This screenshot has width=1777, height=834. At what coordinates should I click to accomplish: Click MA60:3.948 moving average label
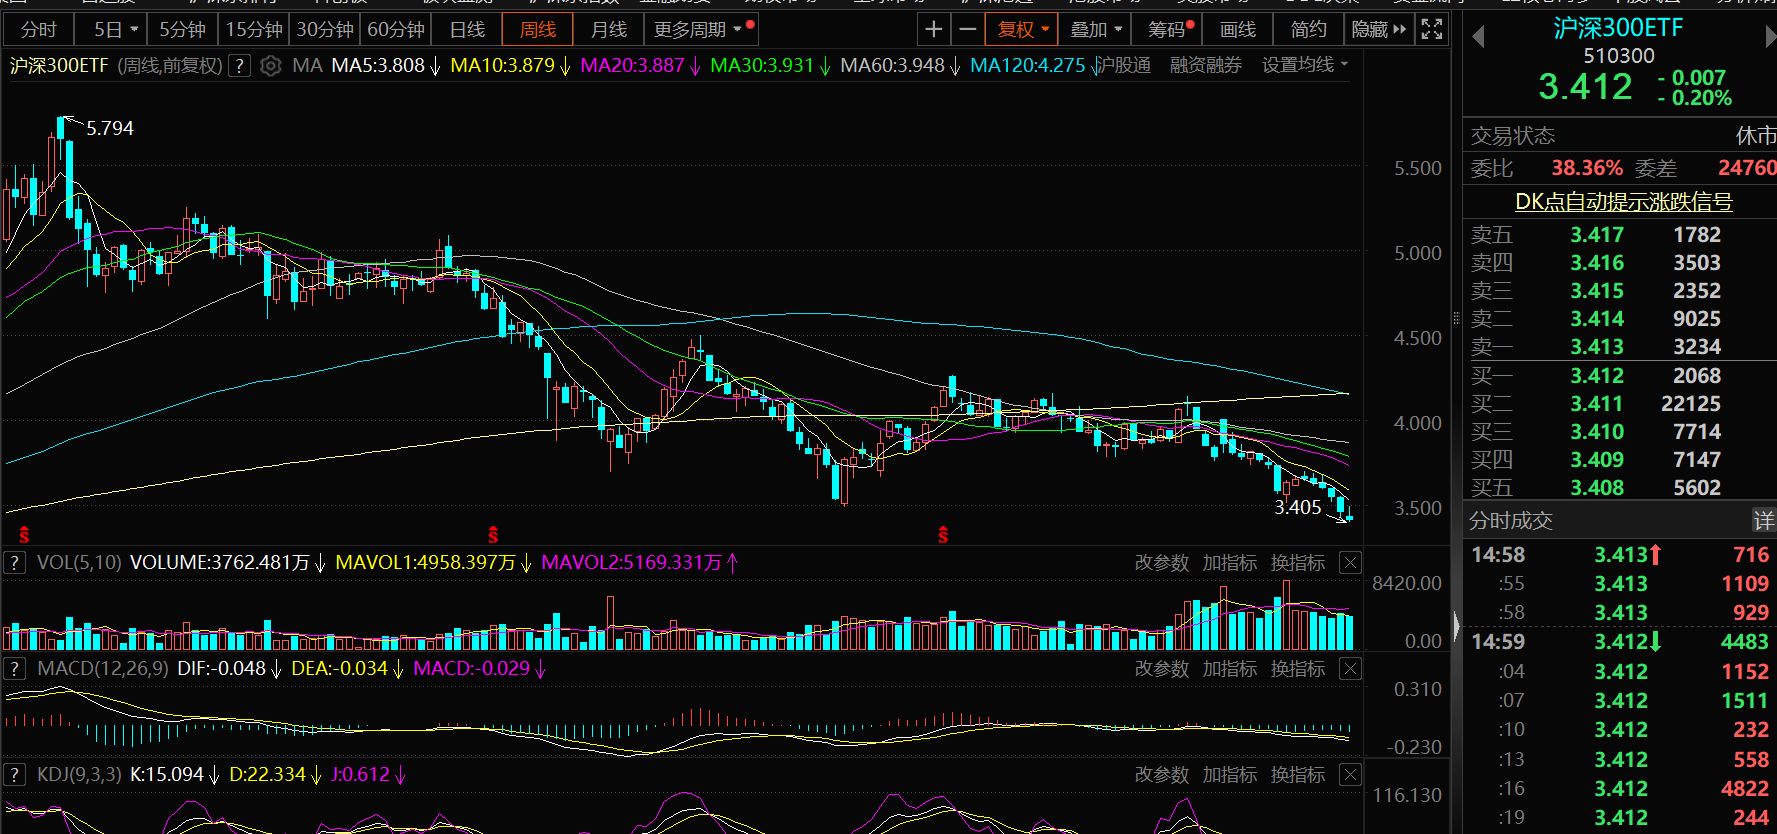pyautogui.click(x=892, y=66)
